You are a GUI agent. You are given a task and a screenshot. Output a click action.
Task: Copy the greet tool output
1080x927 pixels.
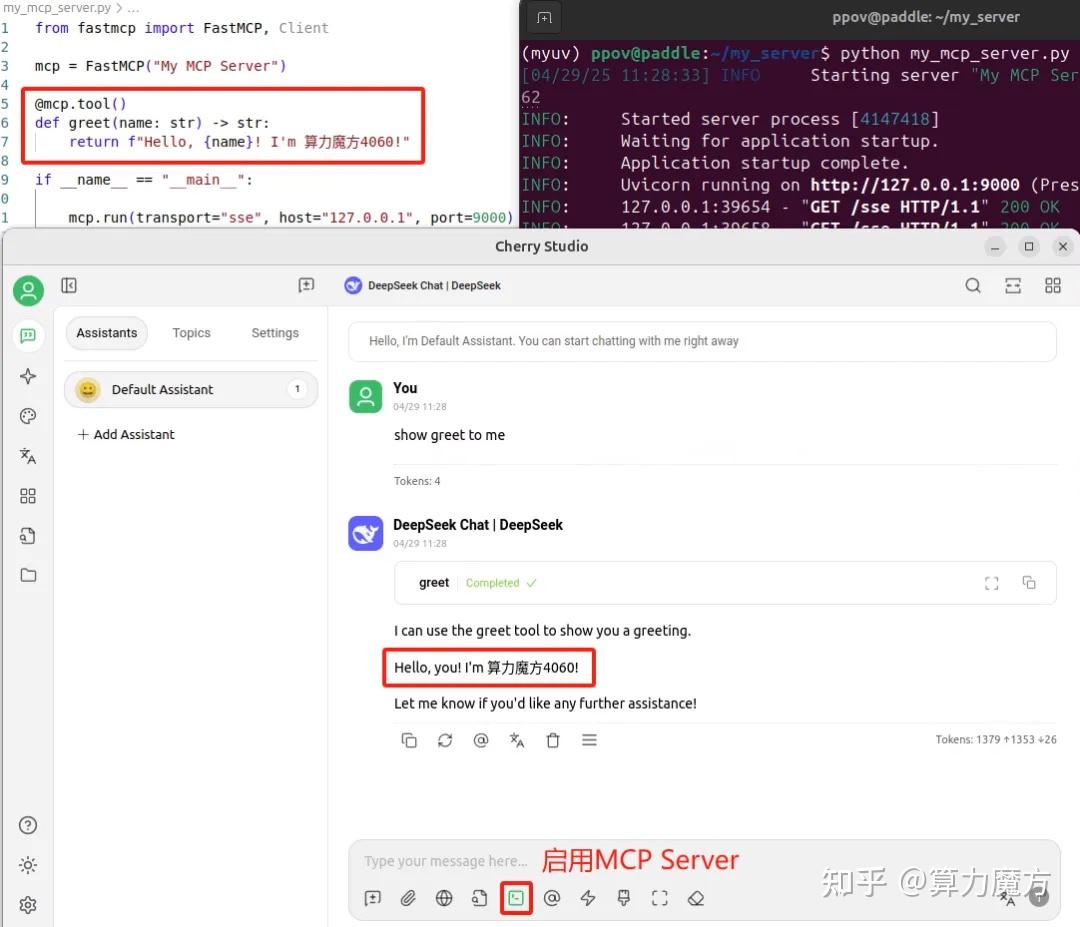pyautogui.click(x=1029, y=583)
